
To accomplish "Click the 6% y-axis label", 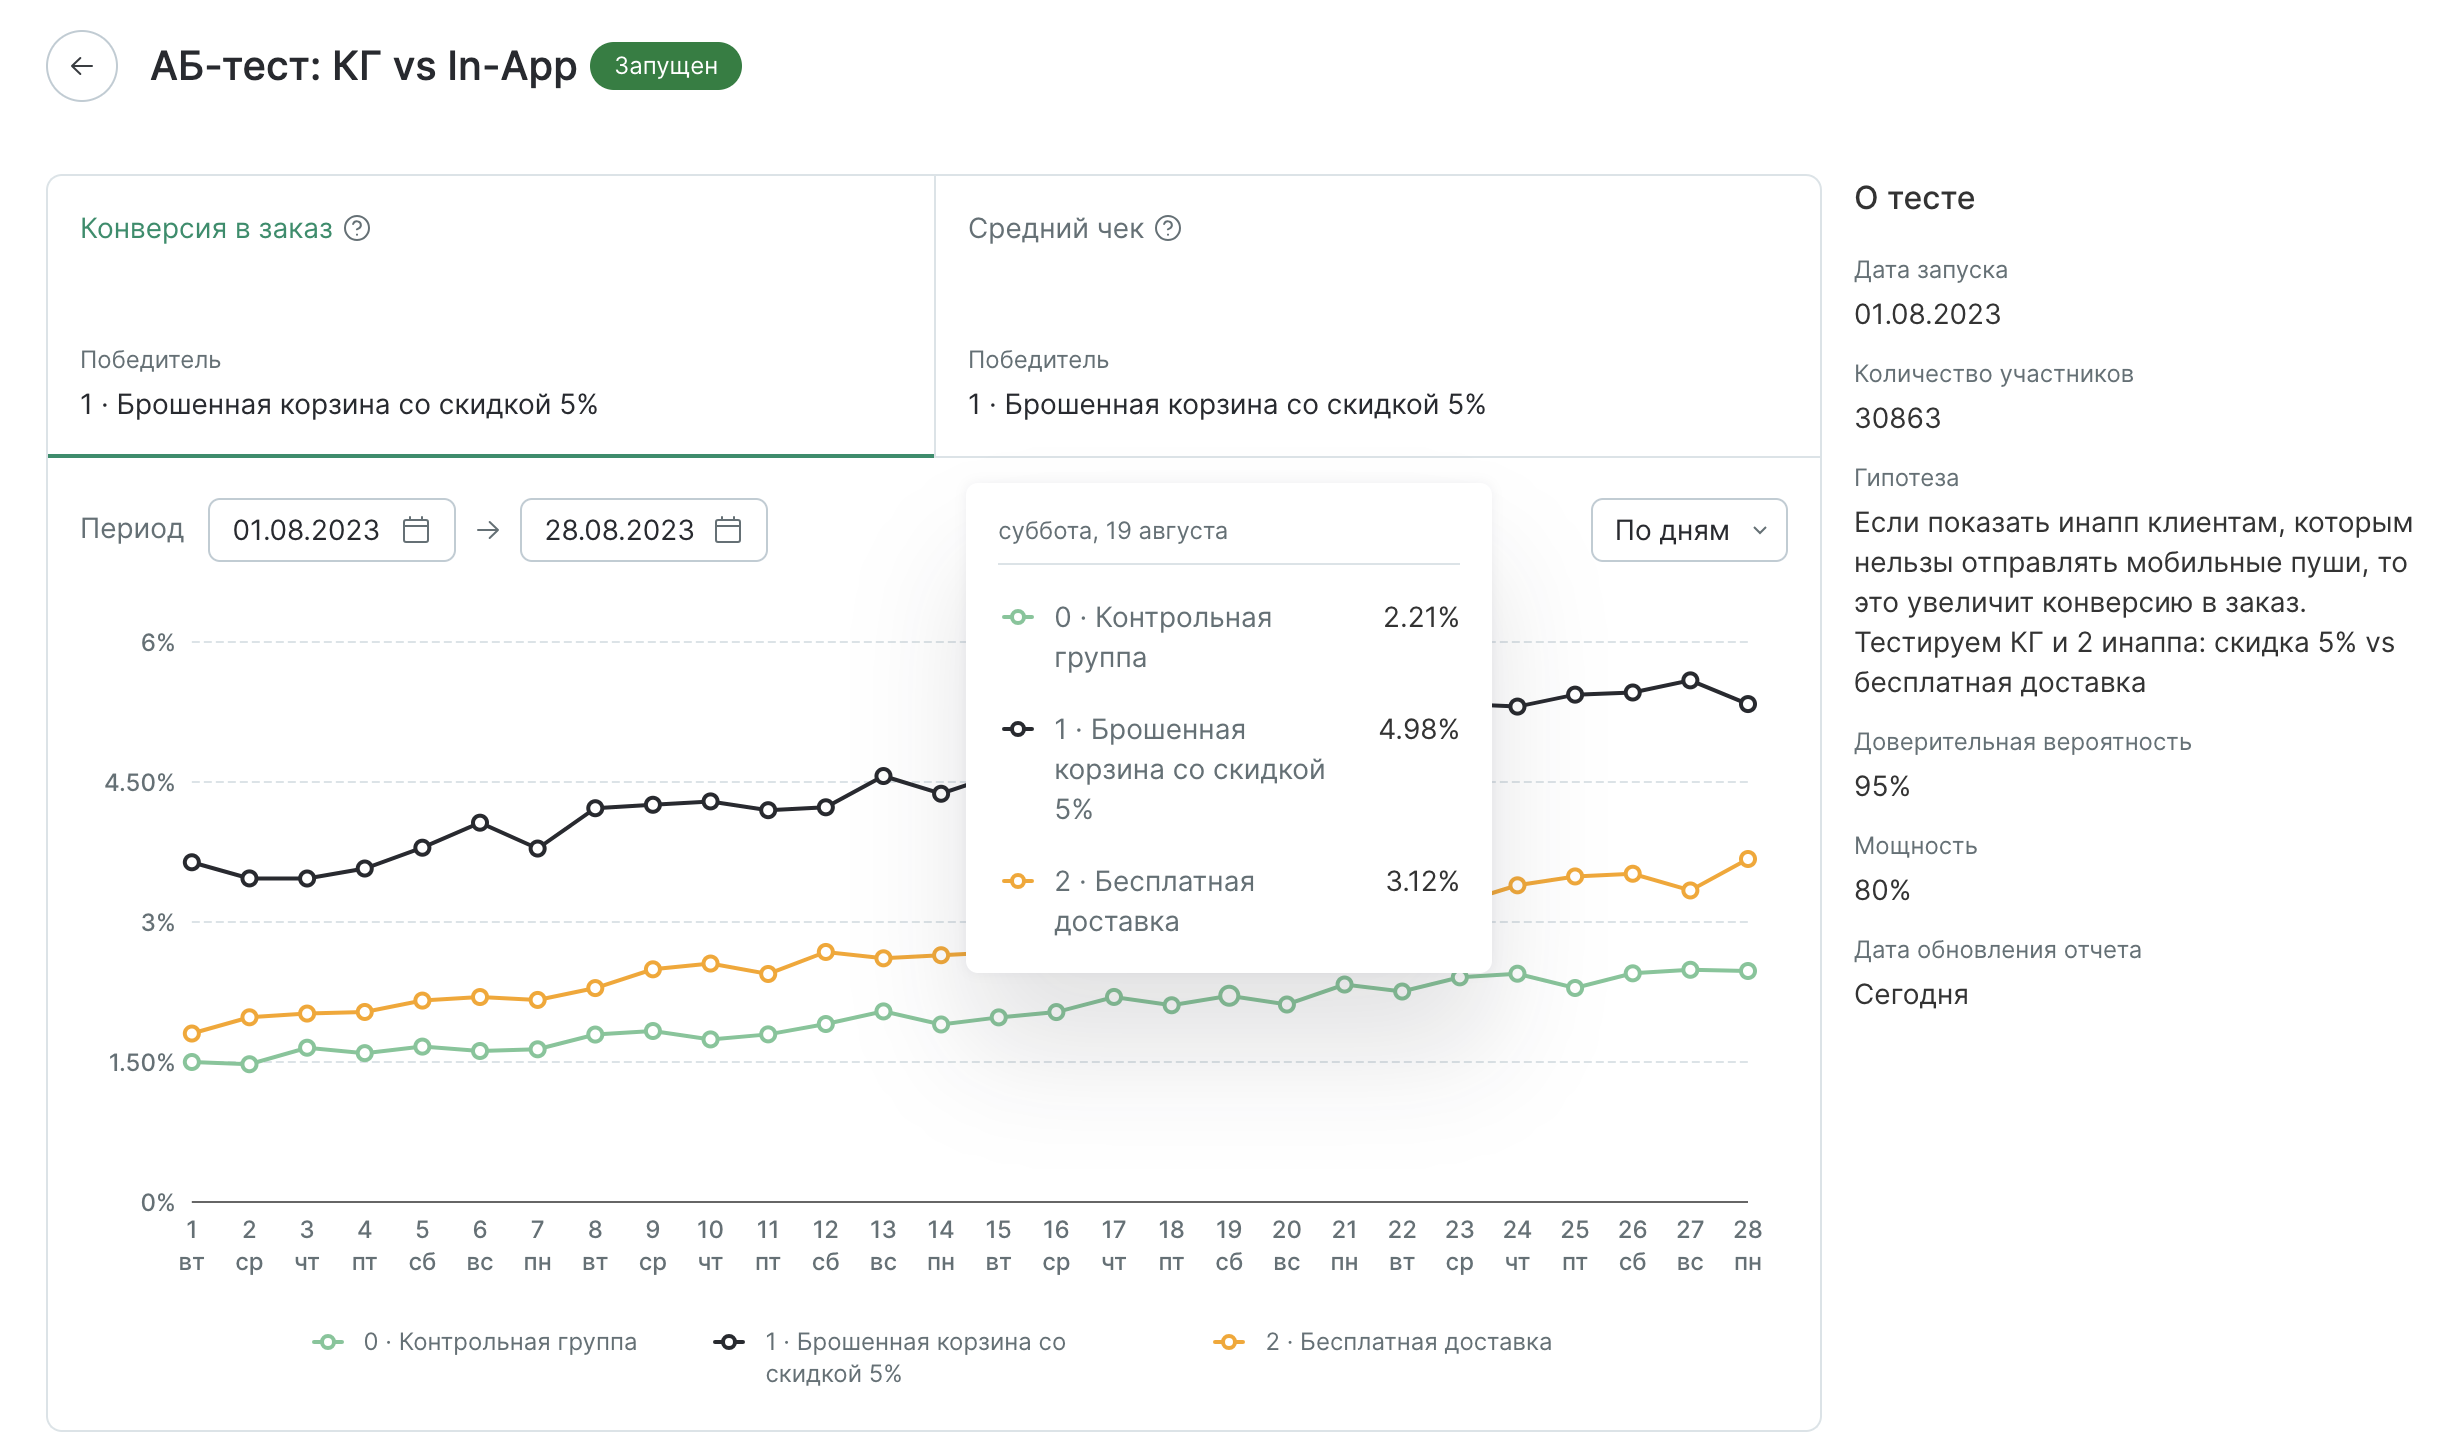I will (x=158, y=642).
